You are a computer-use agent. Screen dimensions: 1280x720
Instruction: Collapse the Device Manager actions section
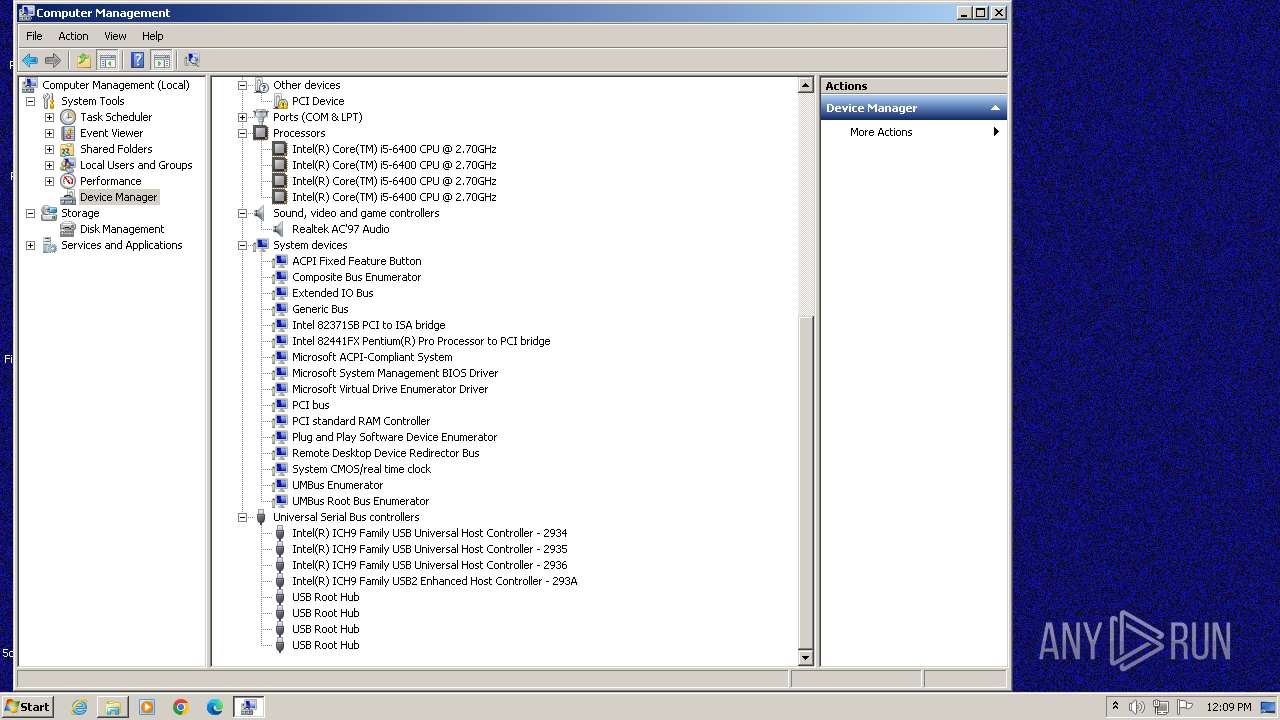coord(995,108)
